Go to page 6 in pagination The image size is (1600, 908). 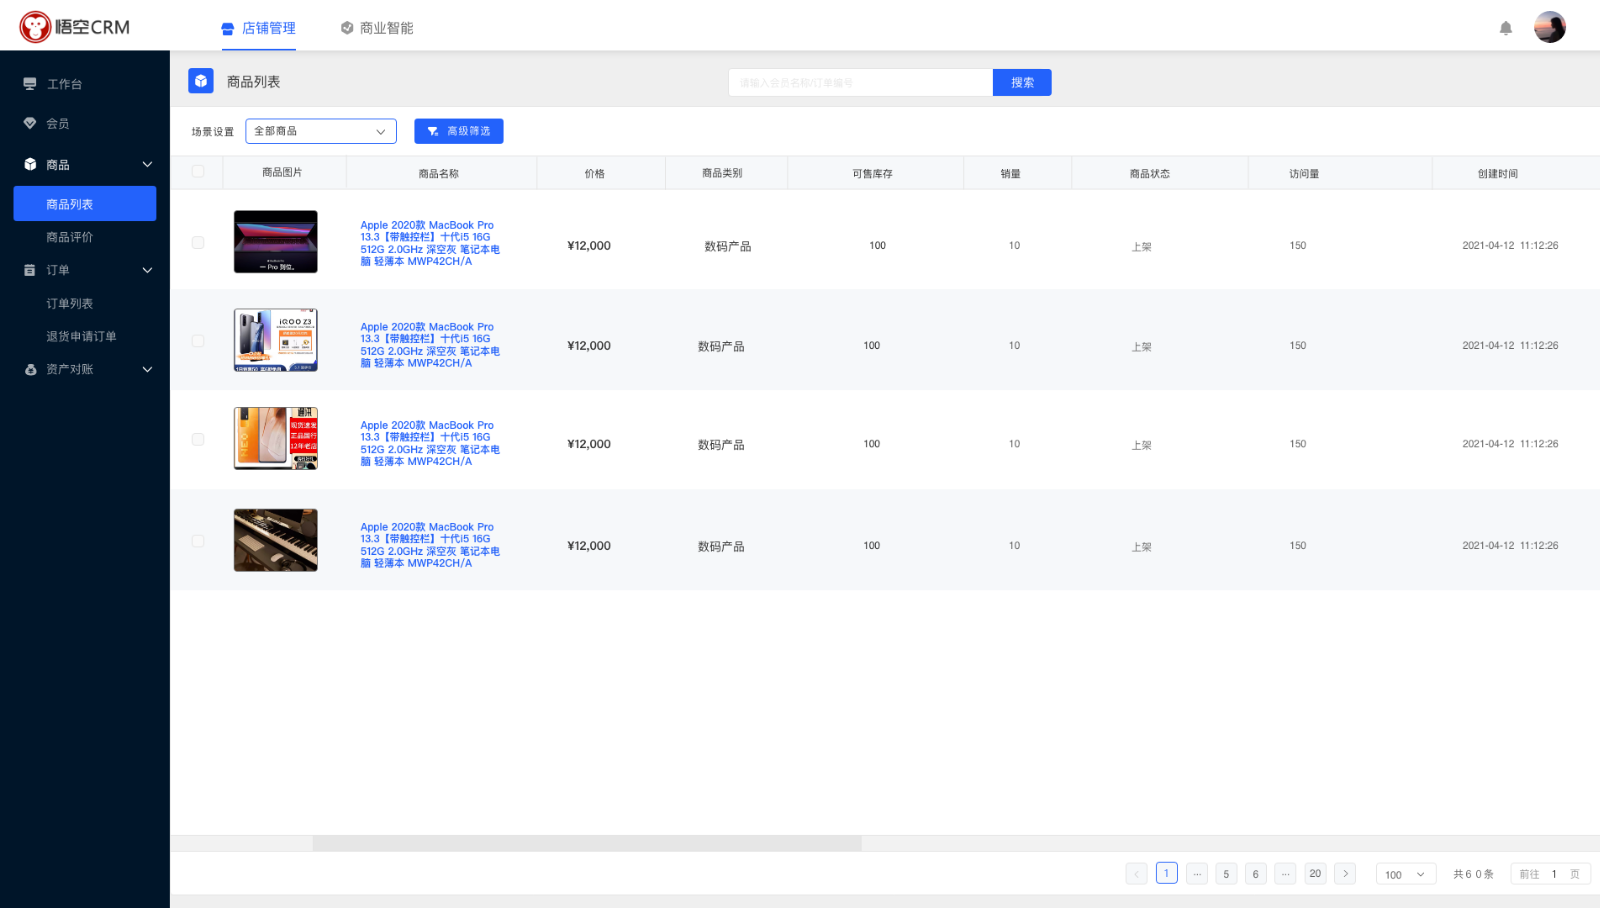(1256, 874)
